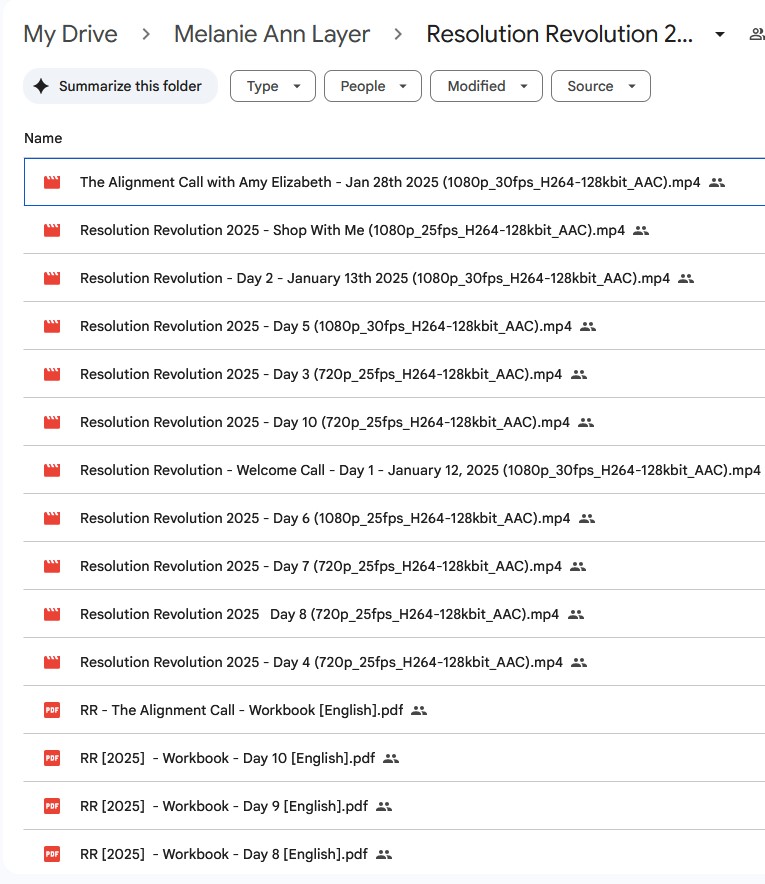The width and height of the screenshot is (765, 884).
Task: Click the video icon for The Alignment Call file
Action: pyautogui.click(x=52, y=182)
